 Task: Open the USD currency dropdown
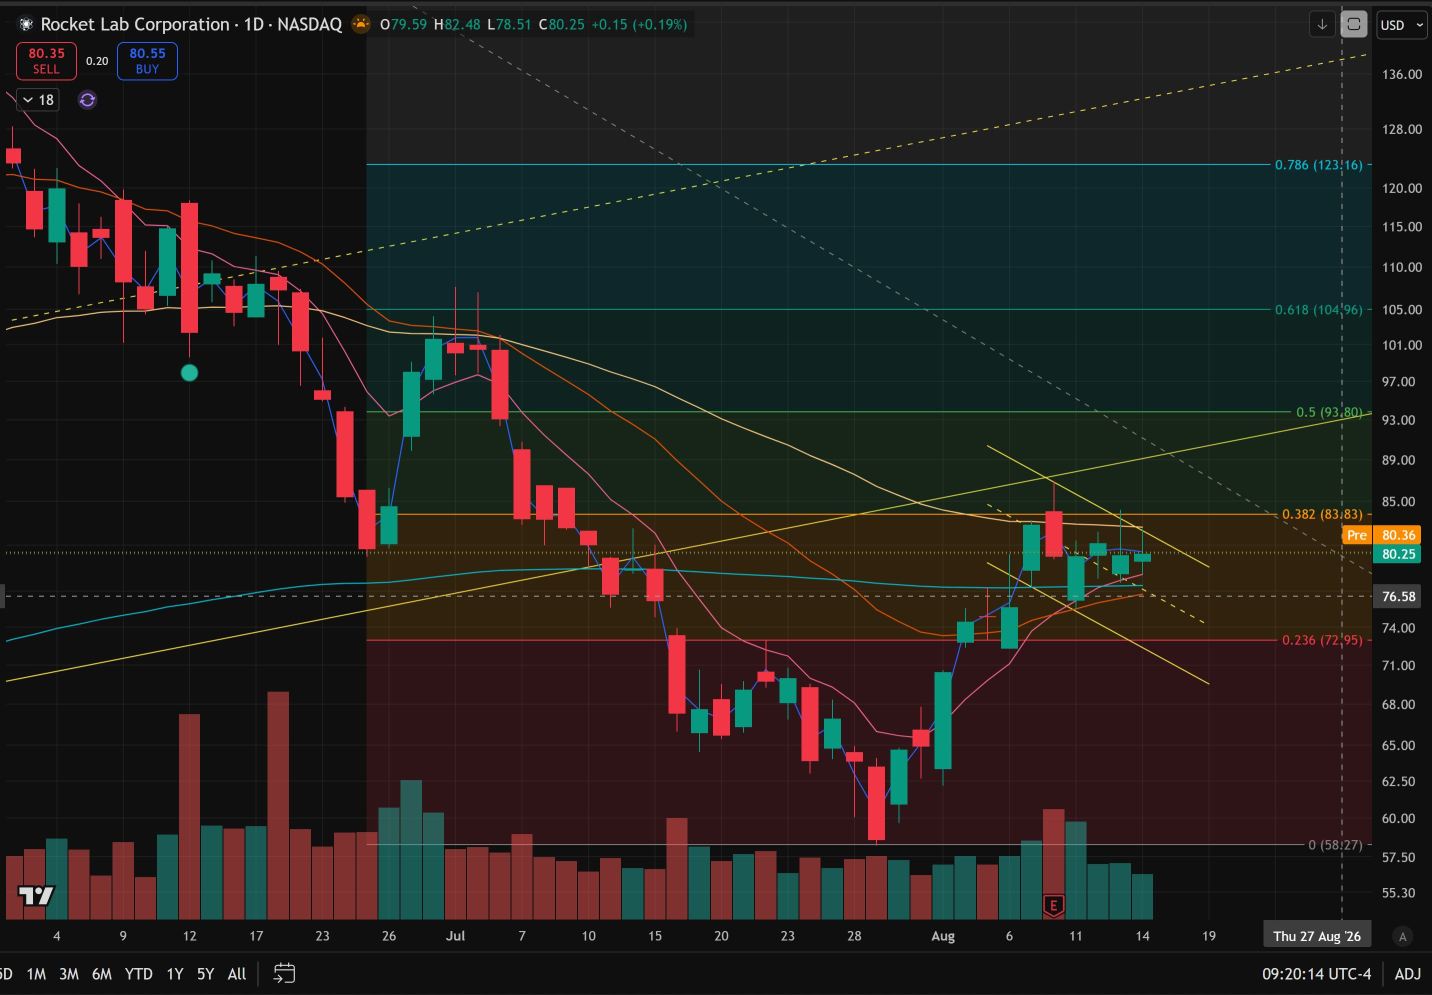coord(1402,25)
